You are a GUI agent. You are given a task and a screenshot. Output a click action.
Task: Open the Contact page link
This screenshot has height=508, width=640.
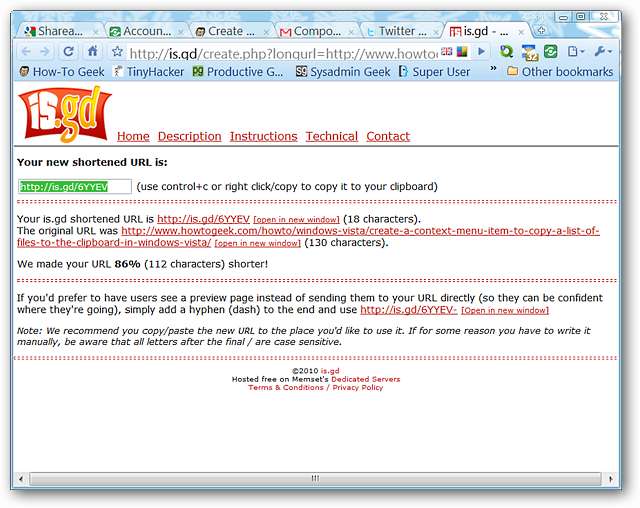pos(388,136)
